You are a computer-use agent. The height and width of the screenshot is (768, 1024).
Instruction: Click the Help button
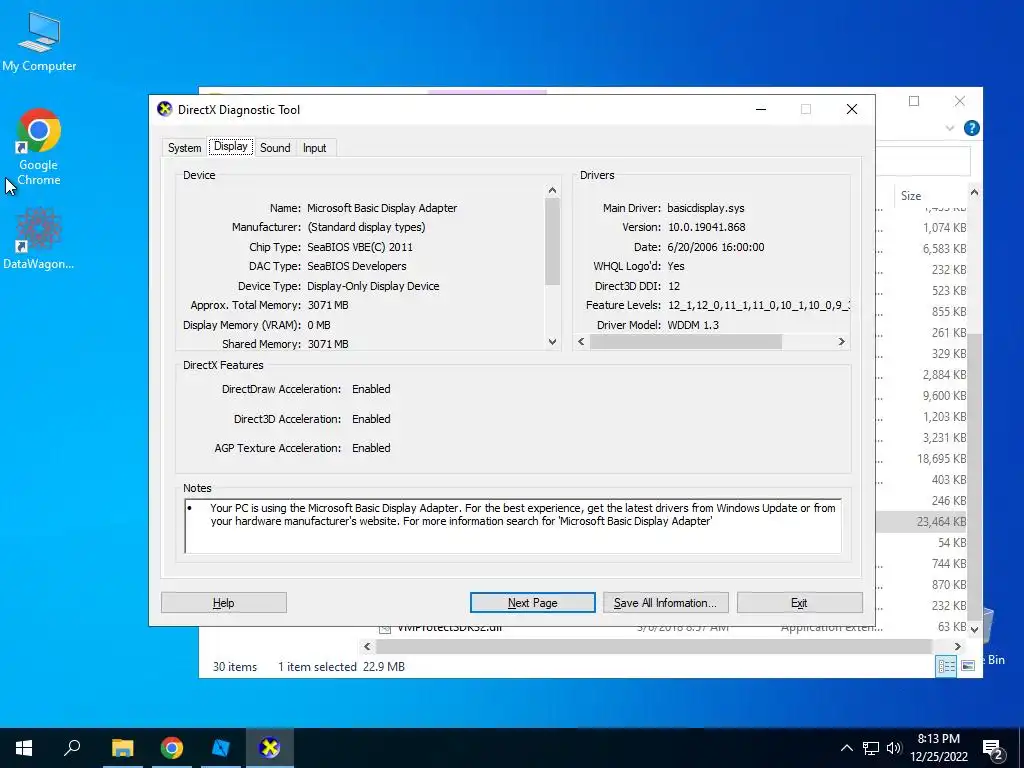[x=223, y=602]
